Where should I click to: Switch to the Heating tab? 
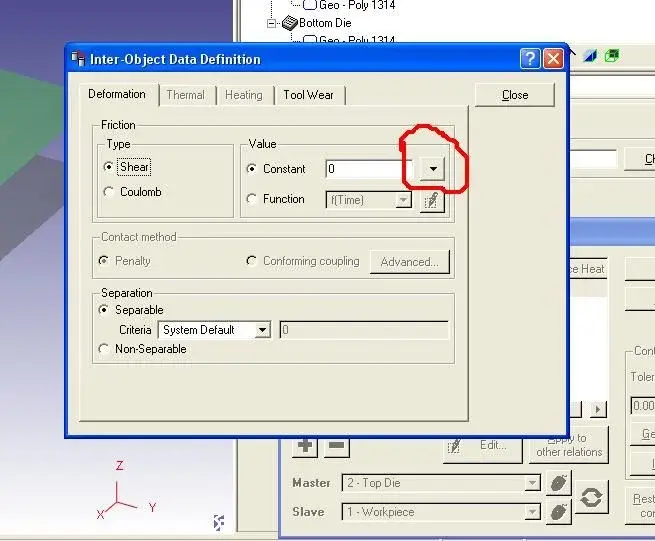[x=244, y=95]
